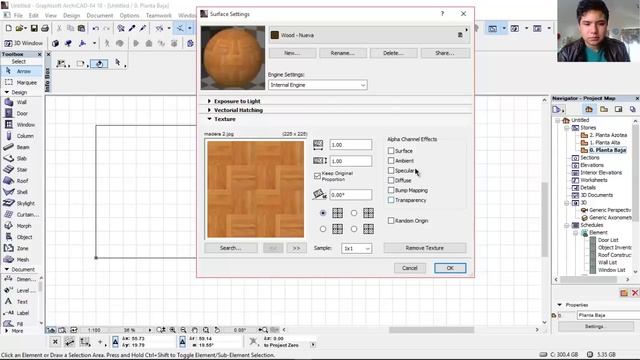
Task: Click the Save icon in toolbar
Action: (34, 28)
